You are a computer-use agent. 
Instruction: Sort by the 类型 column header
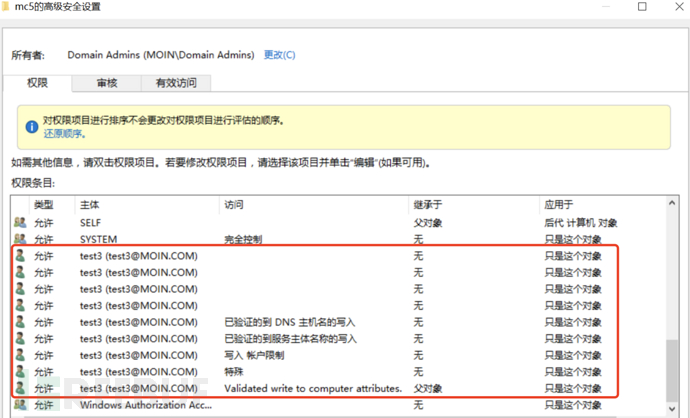coord(44,204)
